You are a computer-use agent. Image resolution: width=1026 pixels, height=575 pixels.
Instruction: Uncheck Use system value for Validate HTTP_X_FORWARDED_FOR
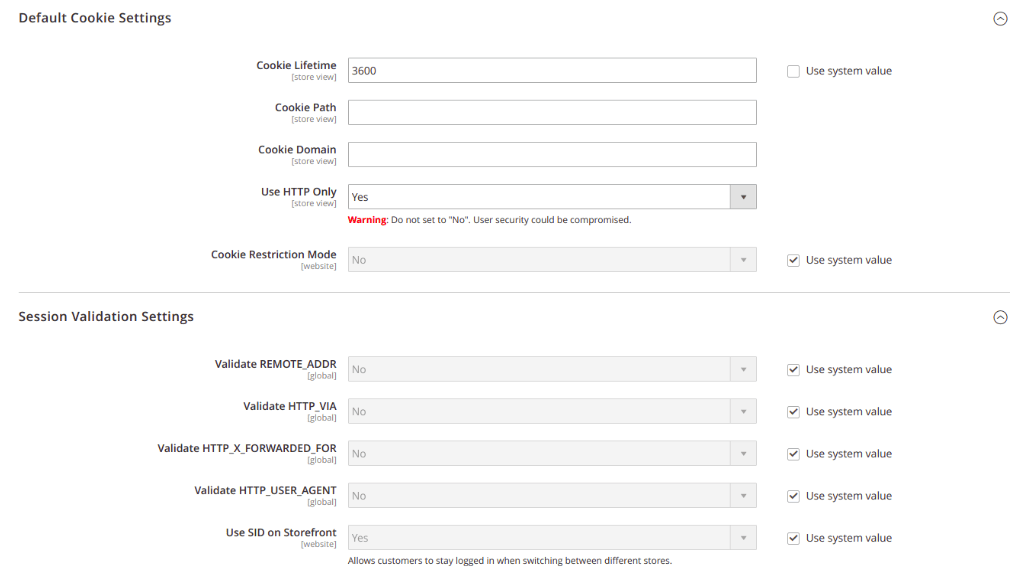tap(793, 454)
